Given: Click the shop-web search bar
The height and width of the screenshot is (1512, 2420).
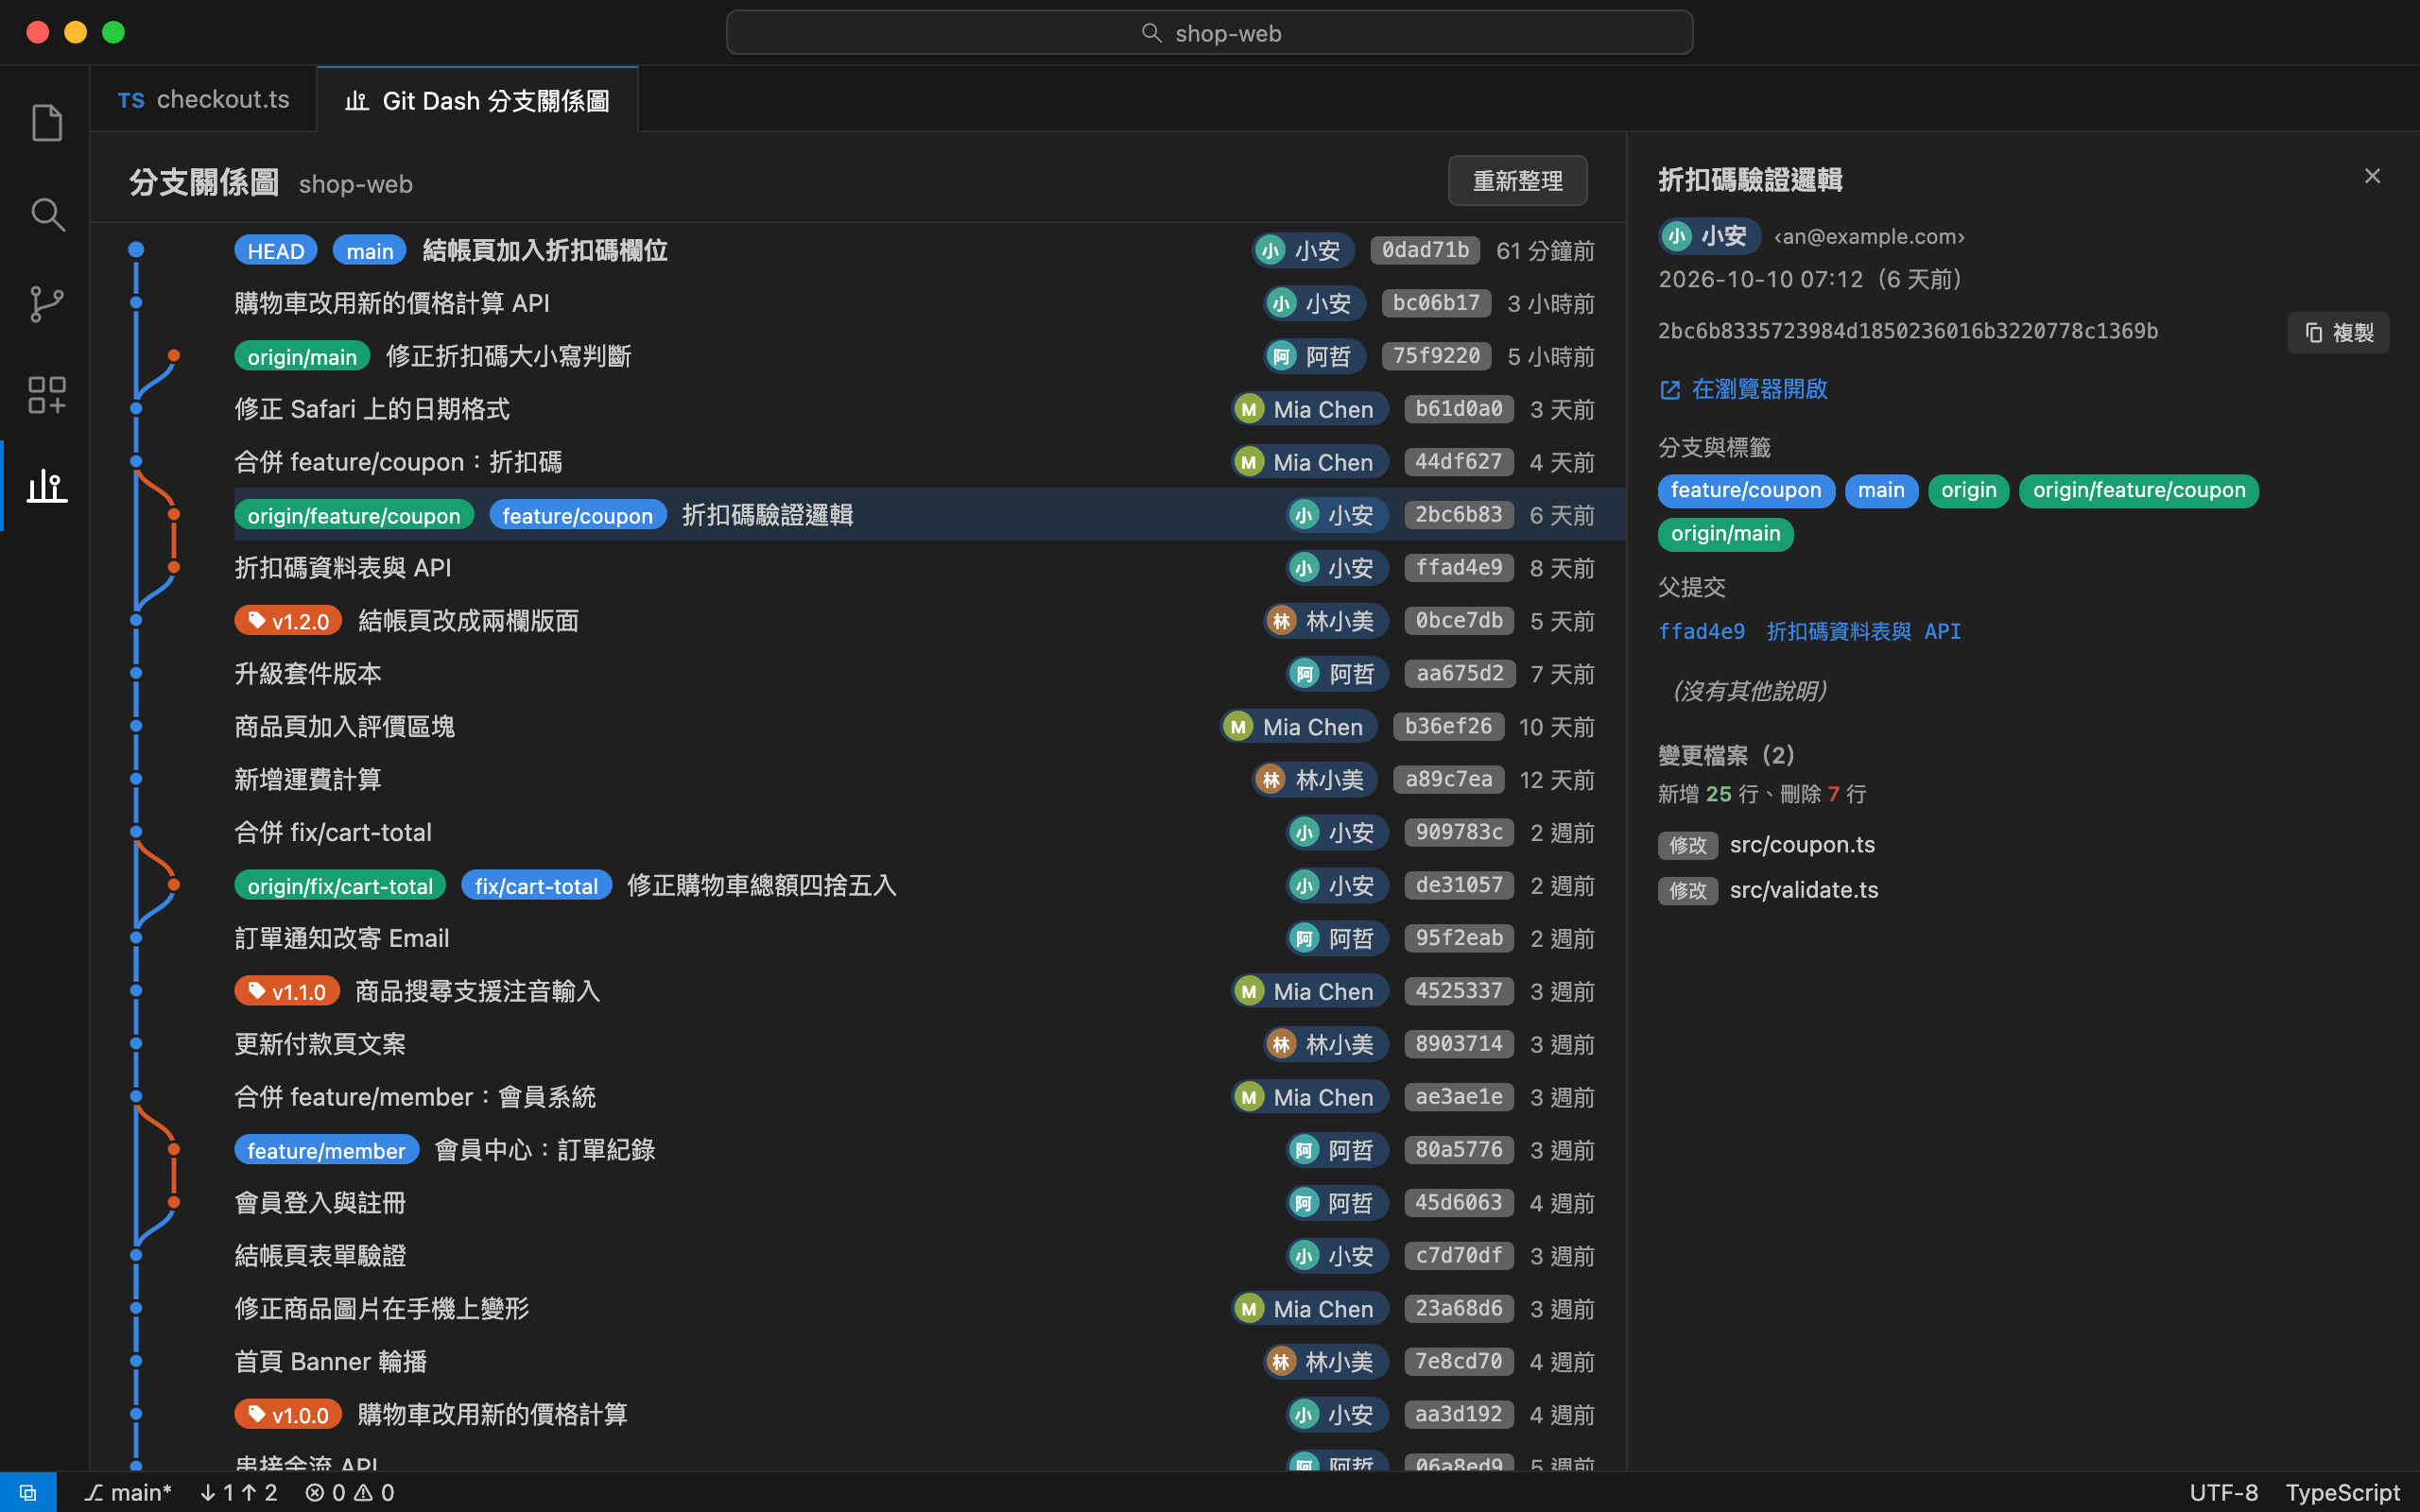Looking at the screenshot, I should click(1209, 33).
